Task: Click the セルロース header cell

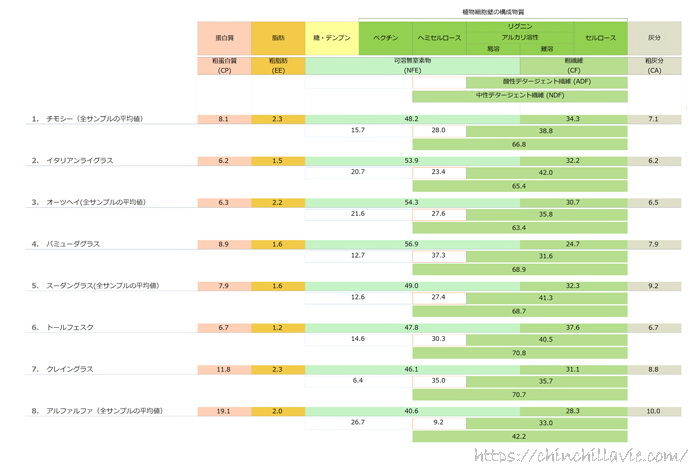Action: pyautogui.click(x=600, y=37)
